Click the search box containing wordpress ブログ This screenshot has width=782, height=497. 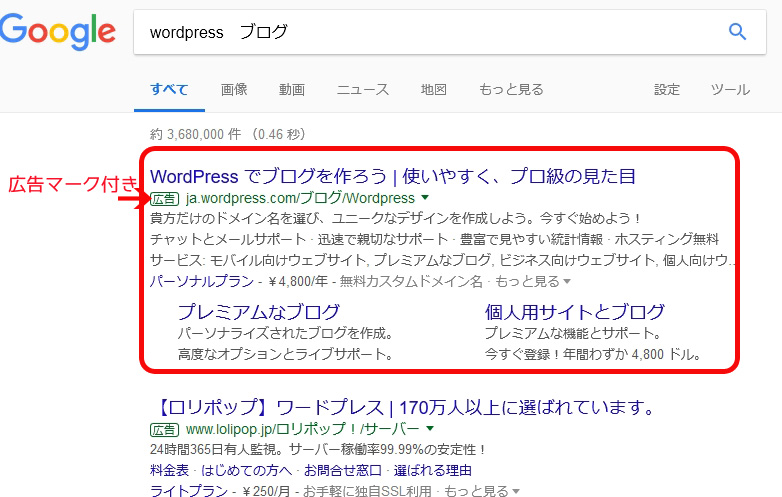(450, 32)
